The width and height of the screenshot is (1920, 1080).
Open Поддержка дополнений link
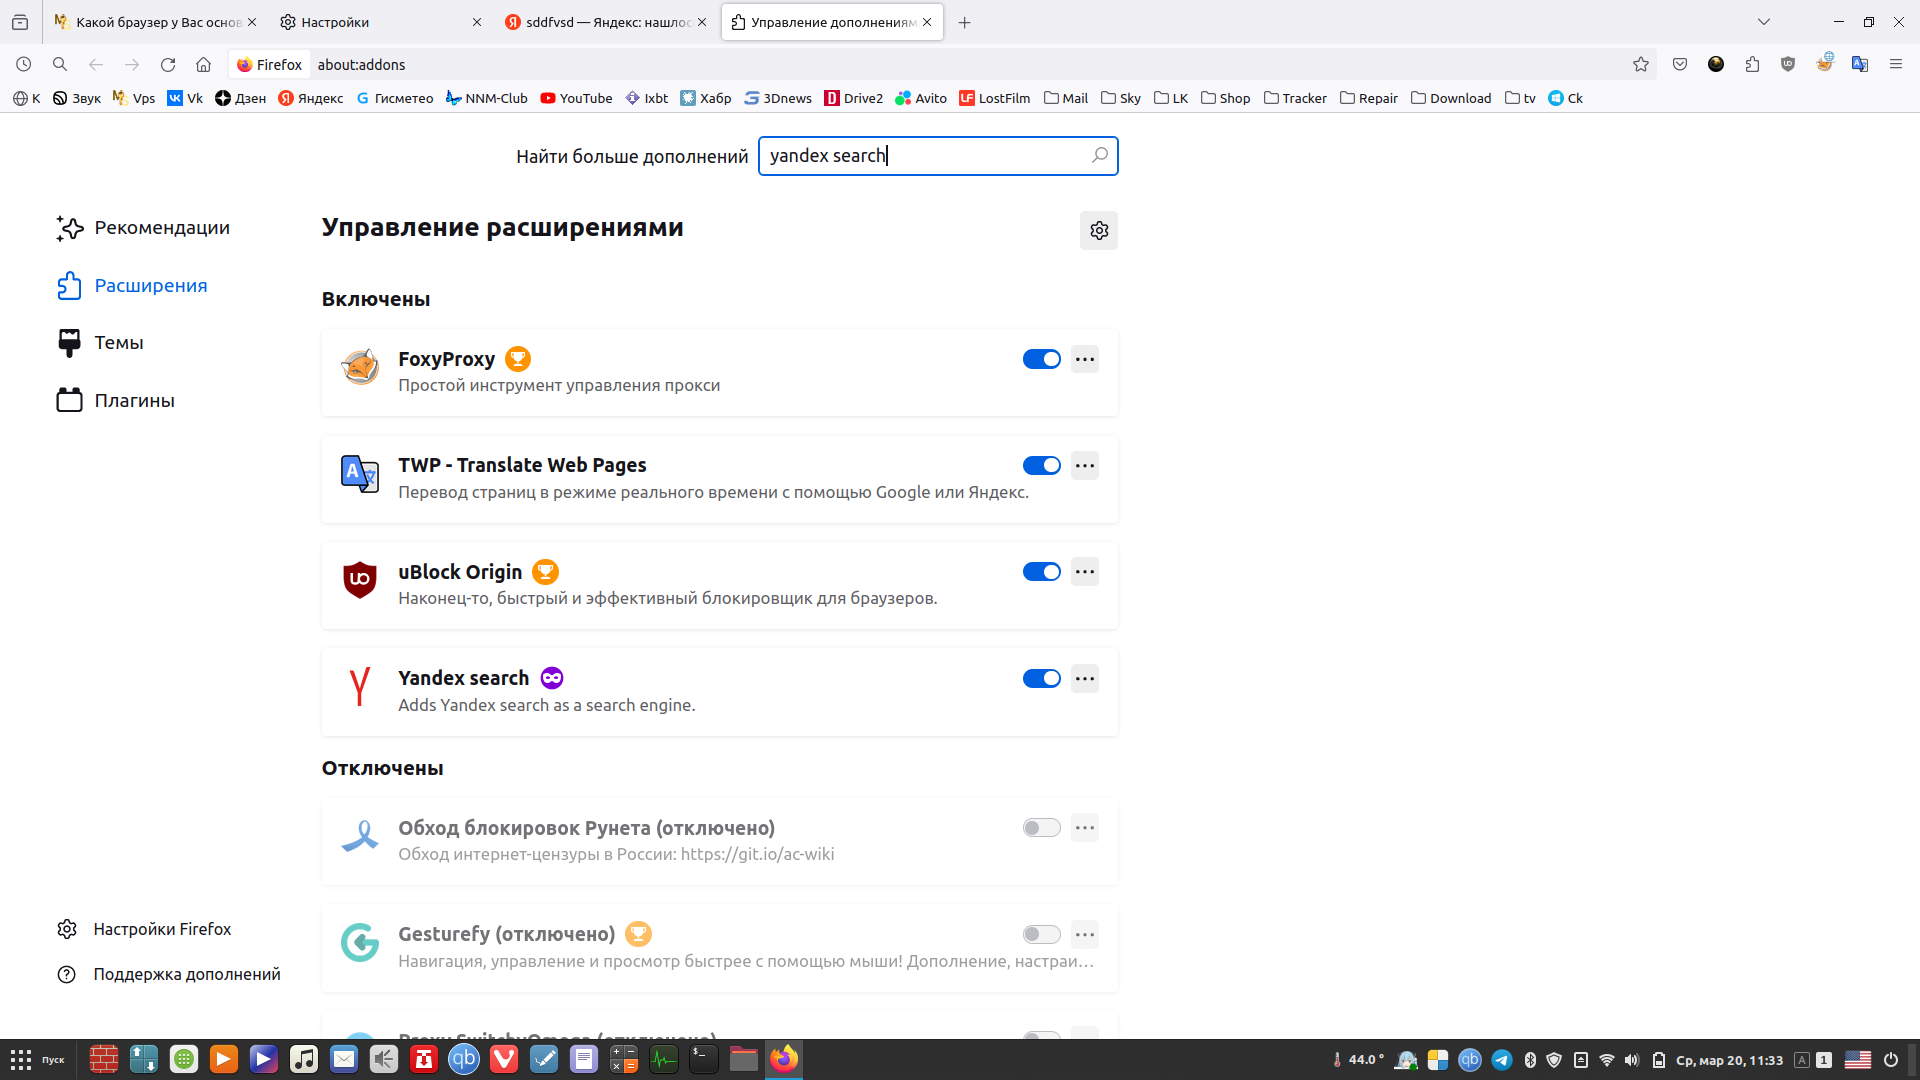pos(169,974)
